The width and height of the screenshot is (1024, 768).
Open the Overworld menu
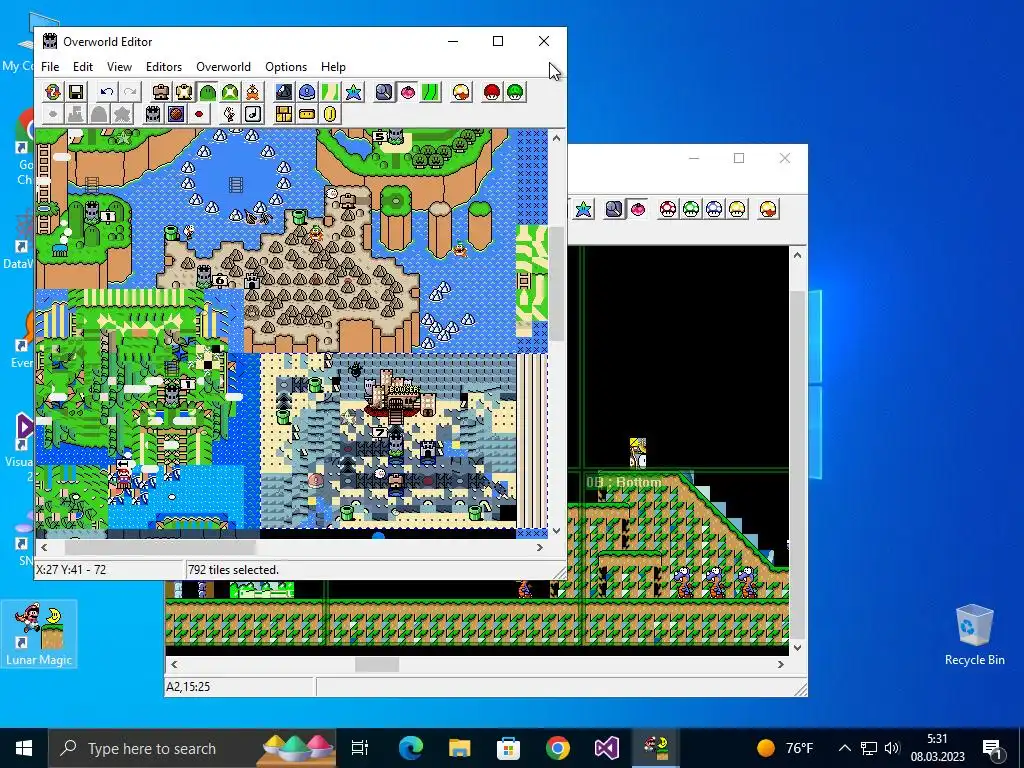point(223,67)
